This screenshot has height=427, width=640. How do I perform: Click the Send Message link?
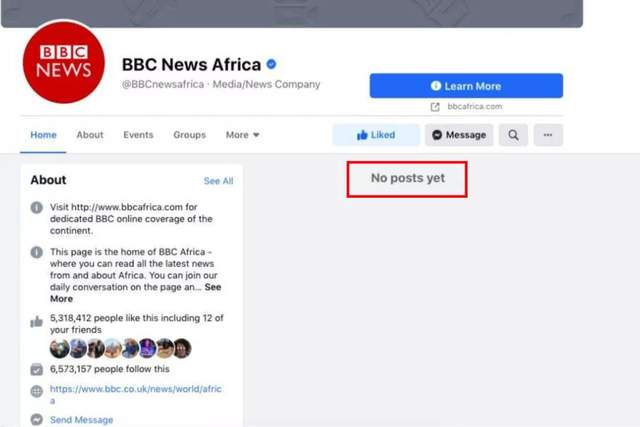click(82, 420)
